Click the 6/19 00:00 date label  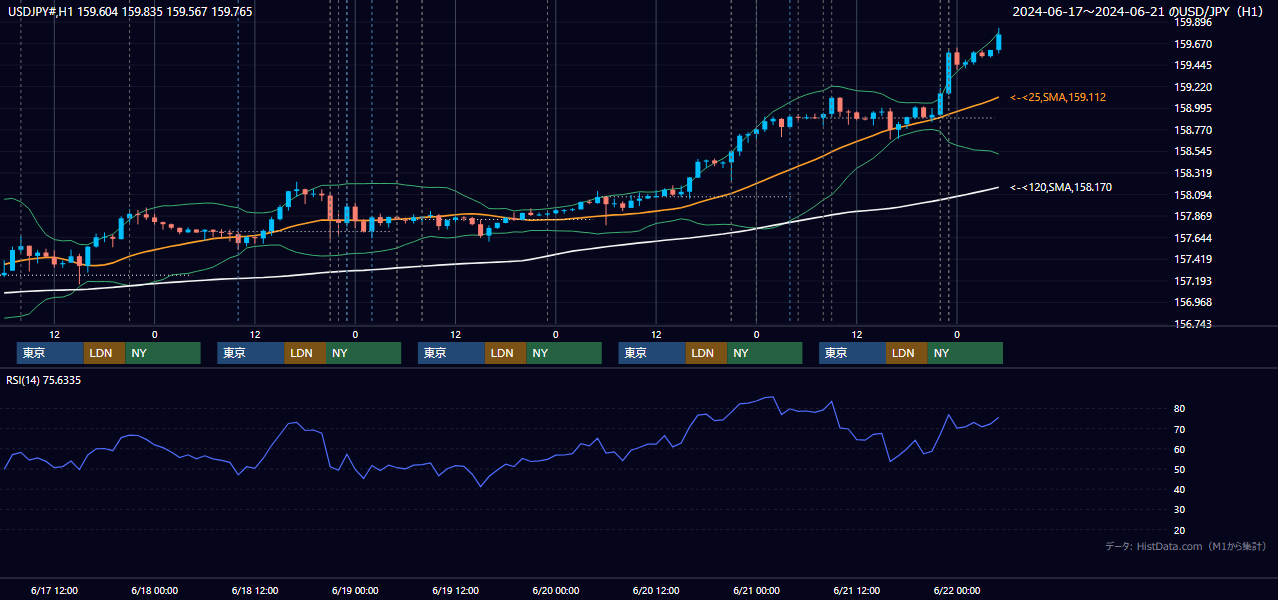(x=355, y=590)
